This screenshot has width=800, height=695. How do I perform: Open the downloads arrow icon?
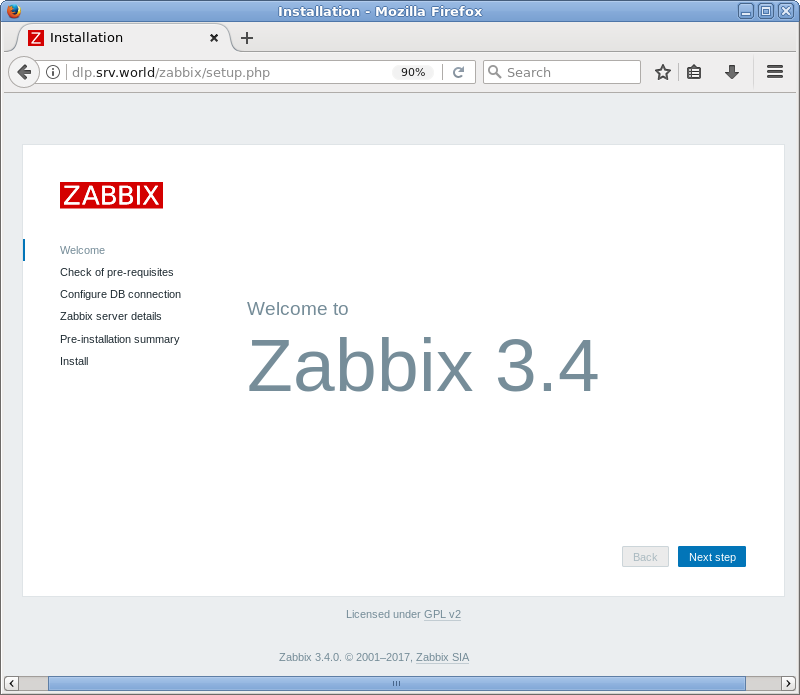click(732, 72)
